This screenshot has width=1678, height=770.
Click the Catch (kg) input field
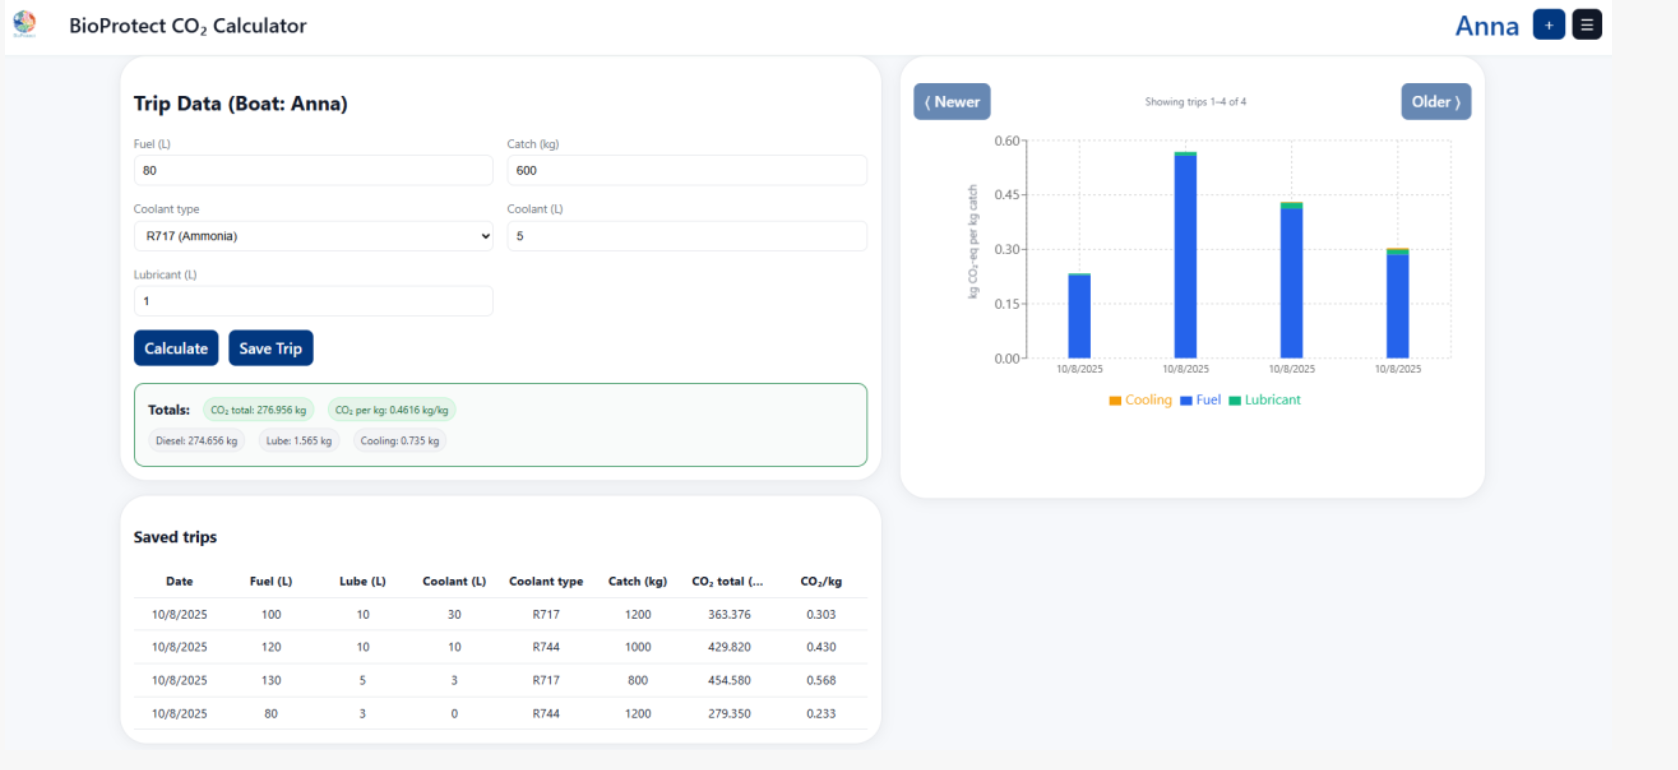click(687, 170)
